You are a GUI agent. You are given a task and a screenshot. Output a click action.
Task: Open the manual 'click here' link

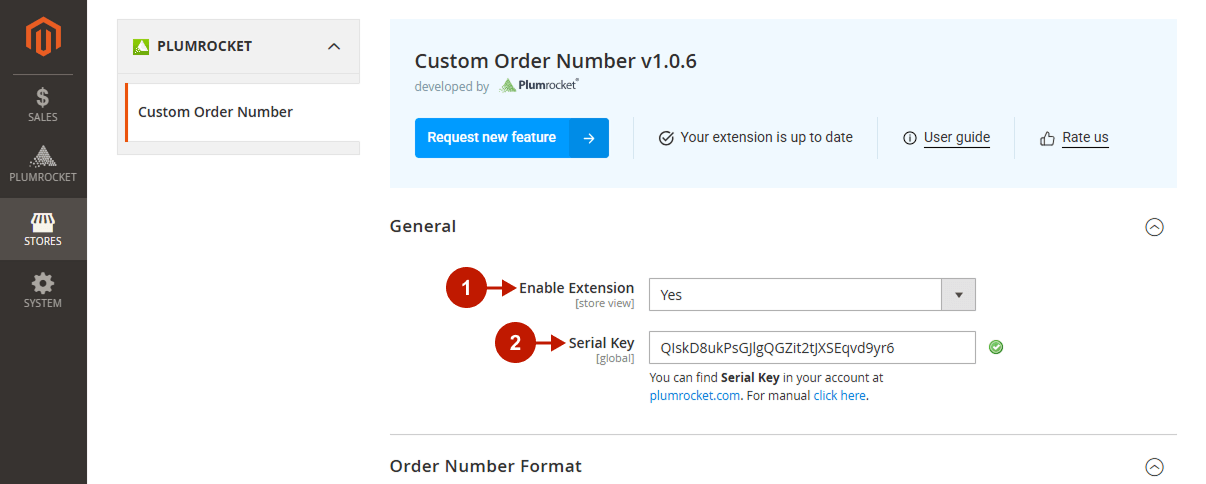point(839,395)
